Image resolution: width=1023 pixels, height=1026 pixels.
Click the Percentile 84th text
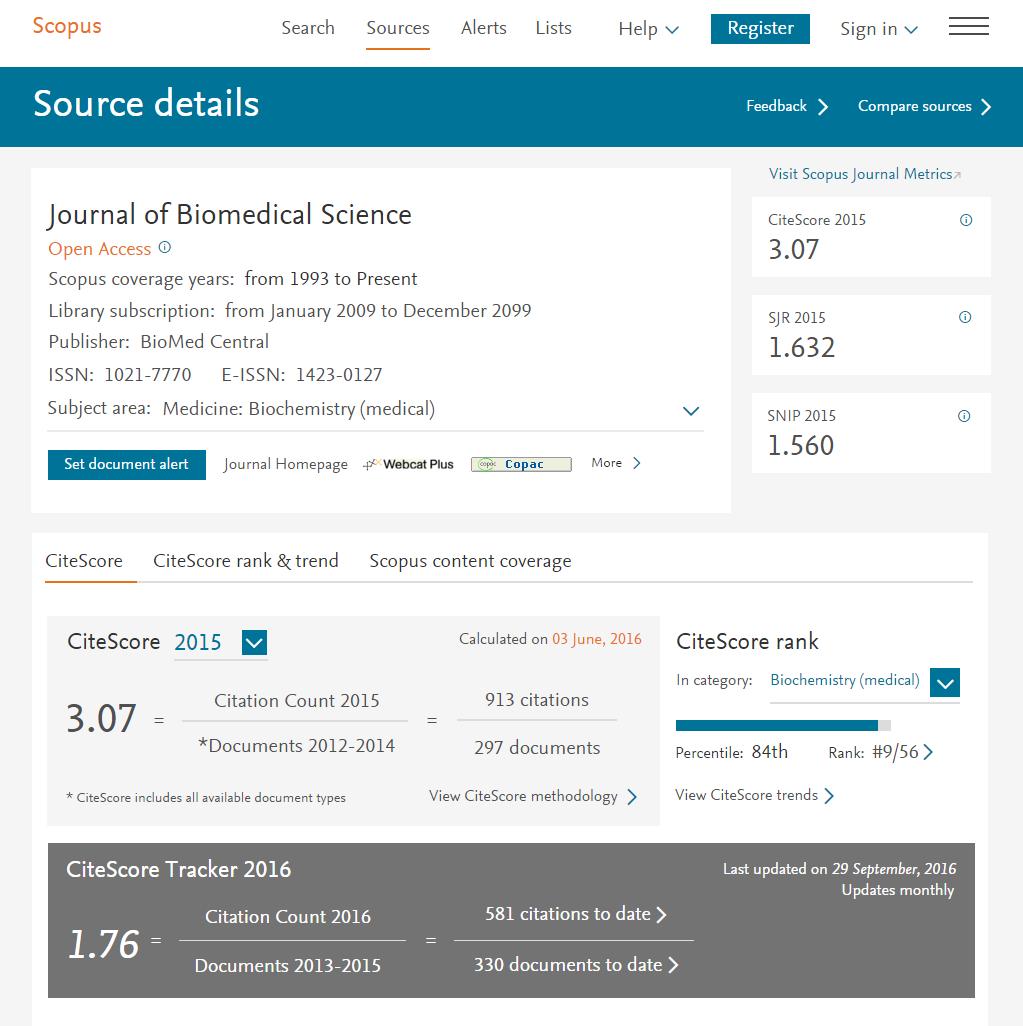731,752
